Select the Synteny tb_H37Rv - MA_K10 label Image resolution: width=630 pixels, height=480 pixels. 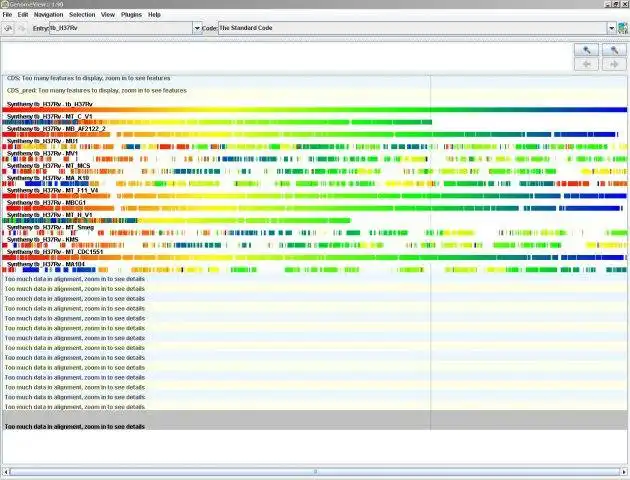click(48, 178)
